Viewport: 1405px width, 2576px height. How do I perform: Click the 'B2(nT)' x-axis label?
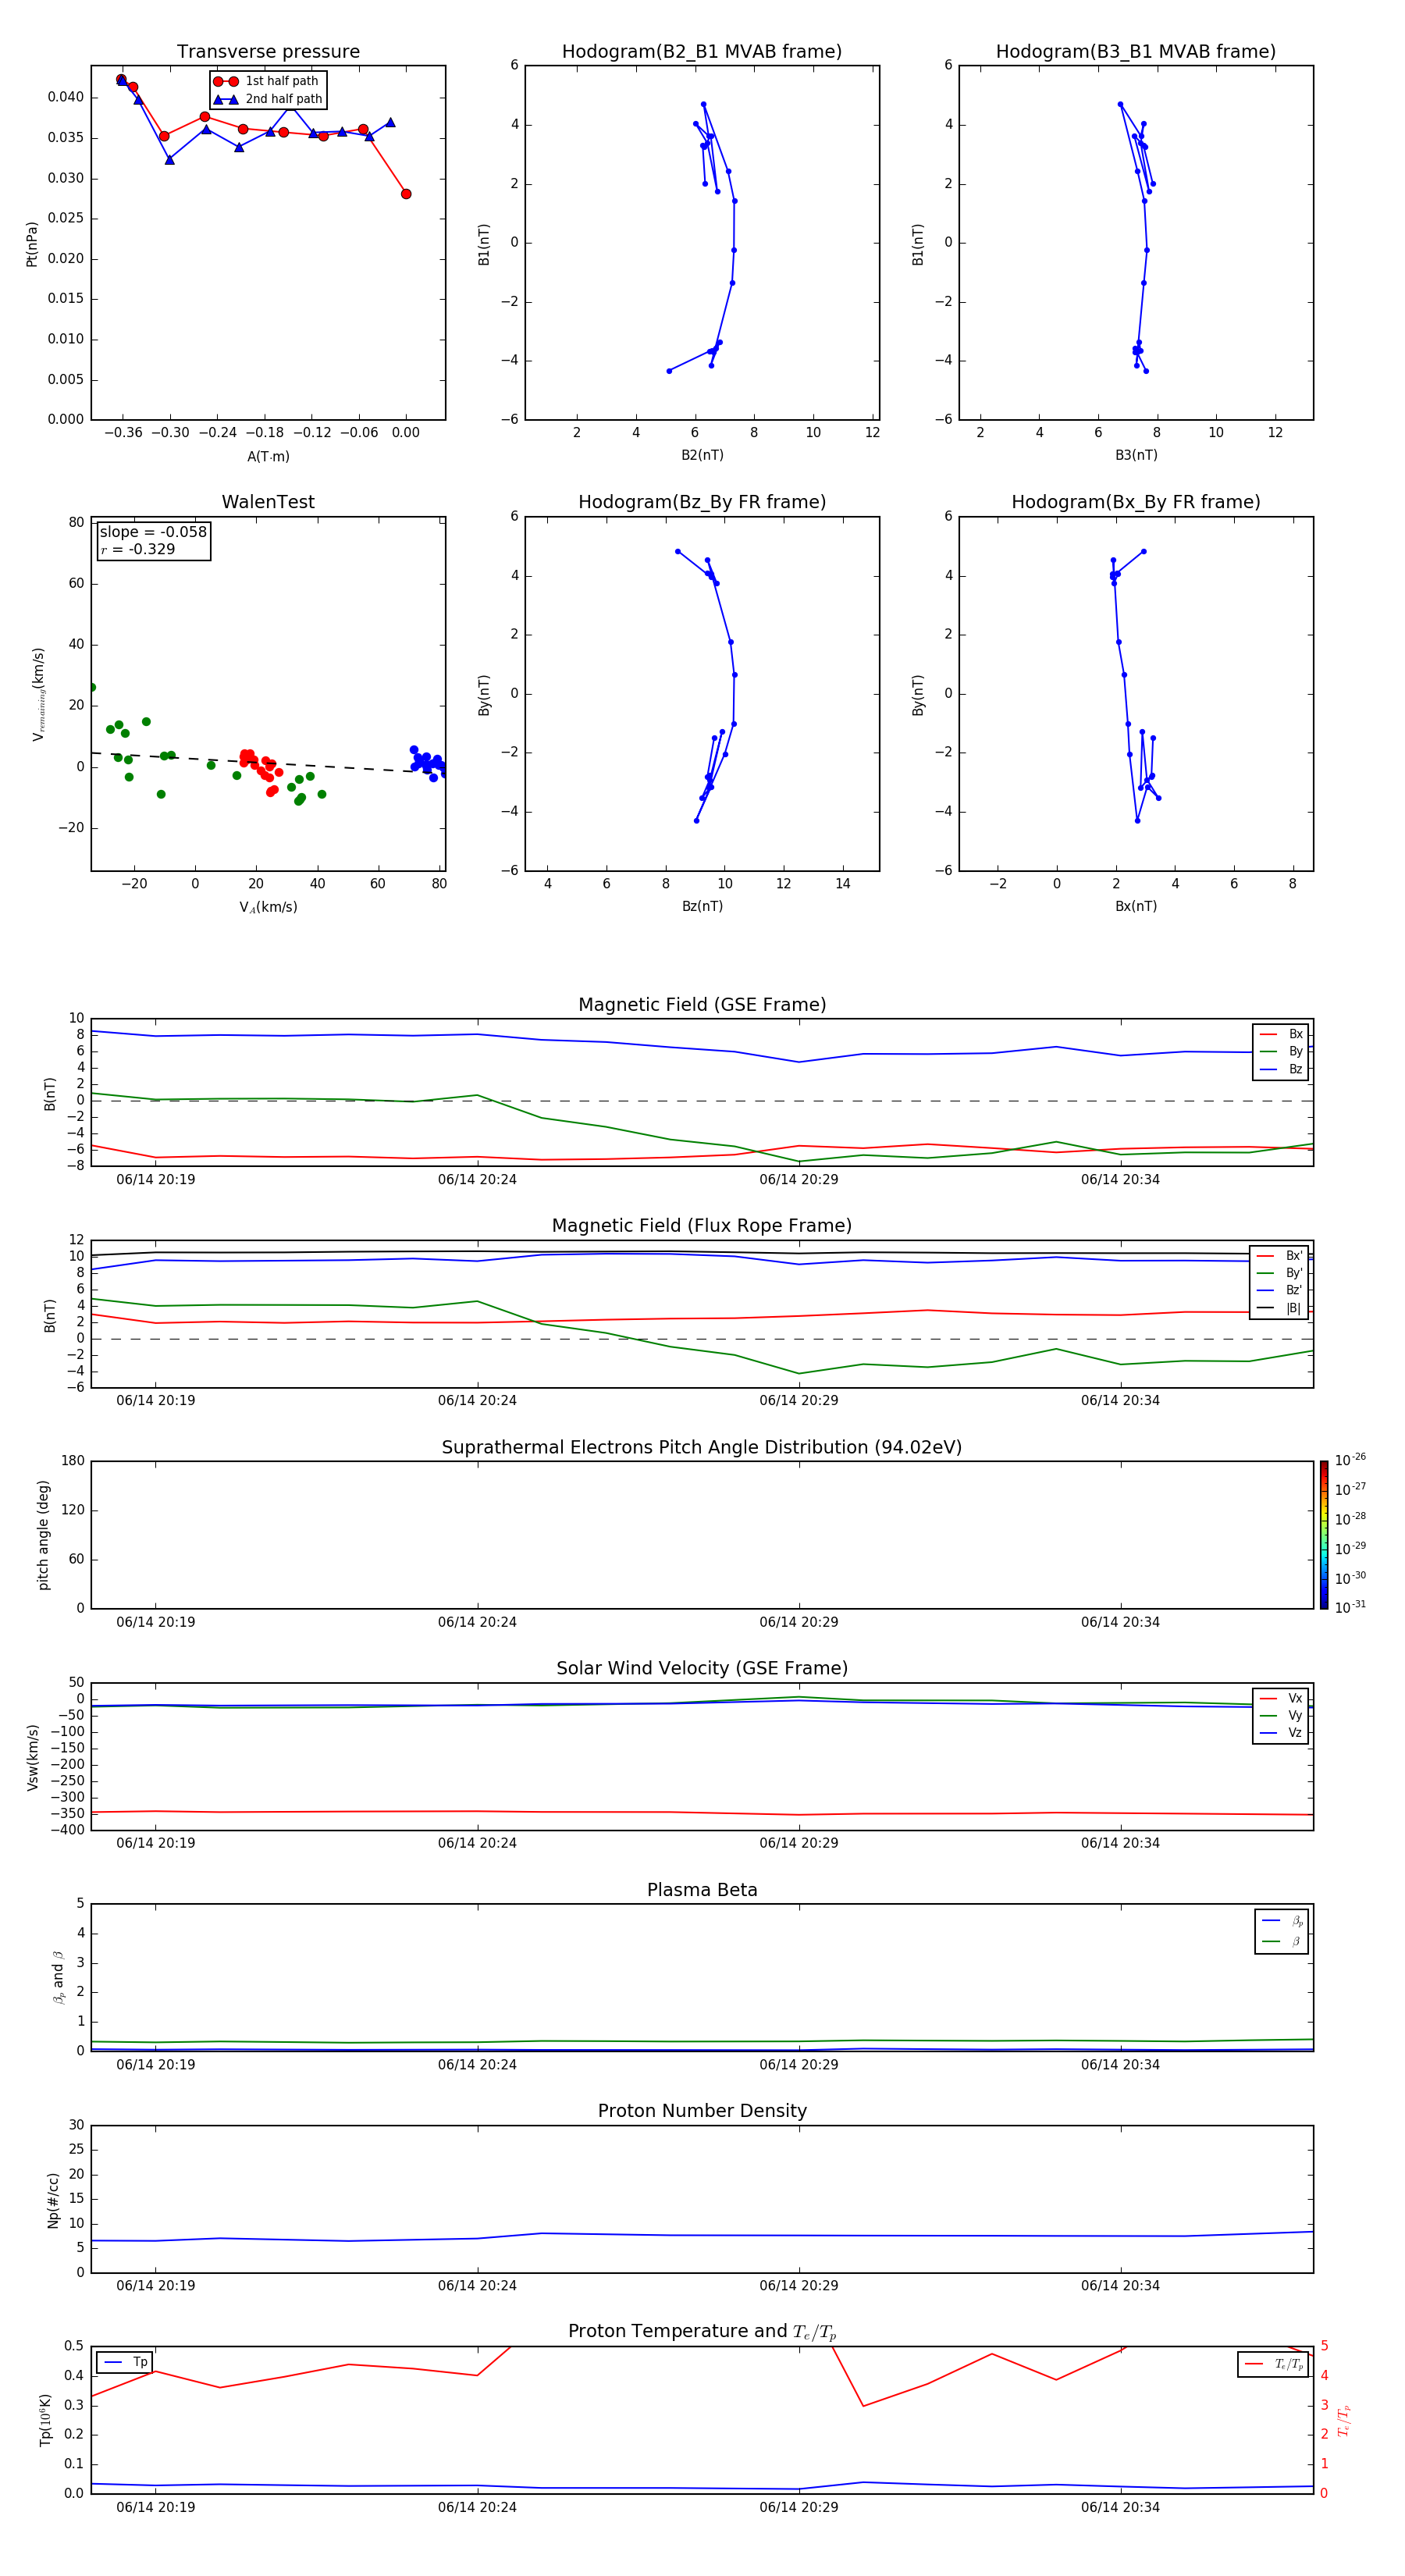pyautogui.click(x=702, y=455)
